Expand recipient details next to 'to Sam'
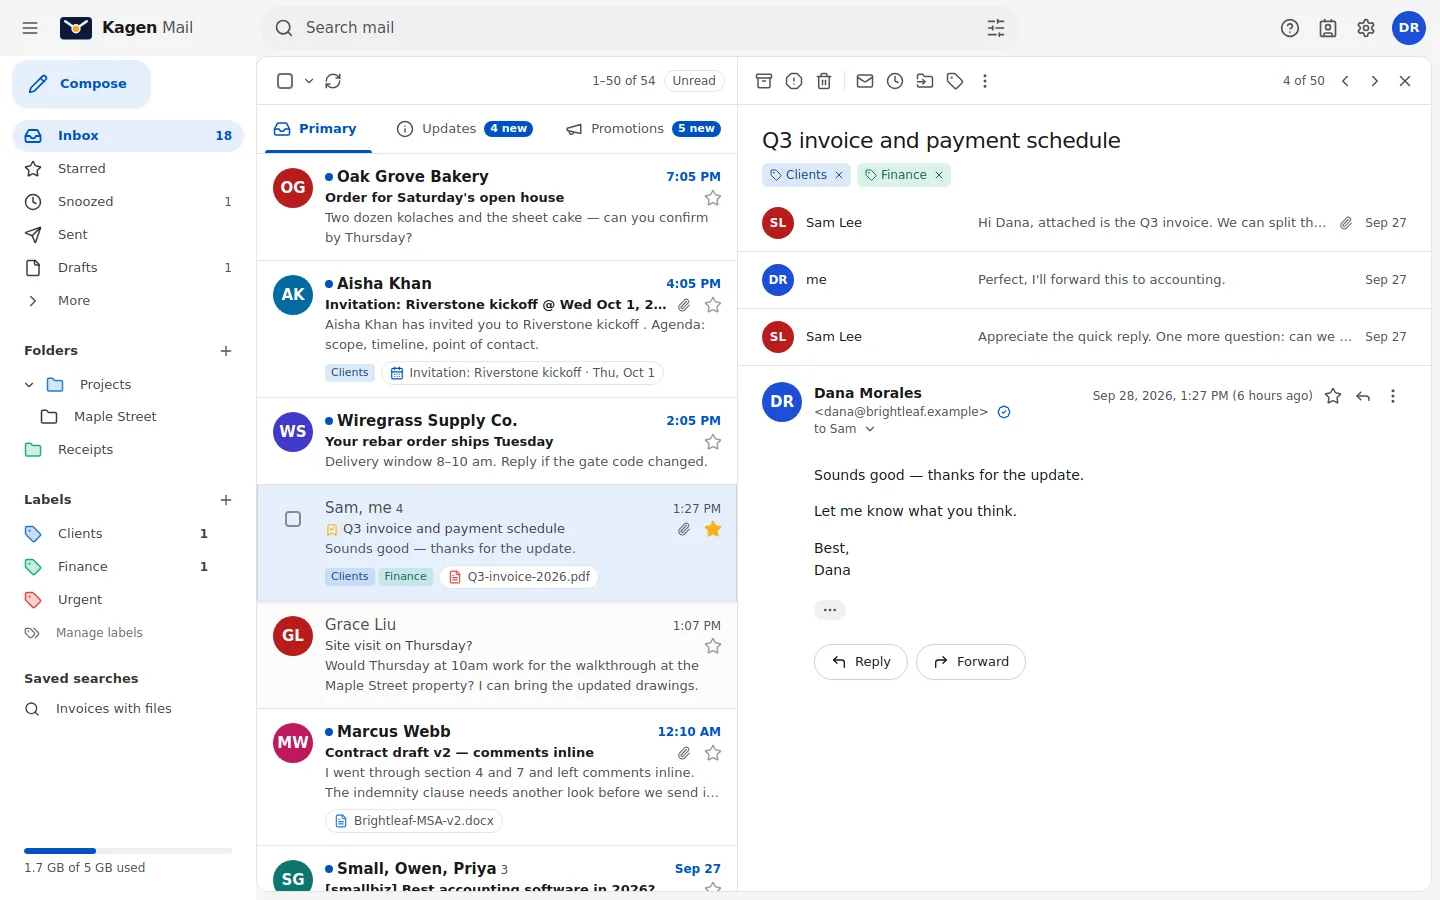 pos(870,429)
